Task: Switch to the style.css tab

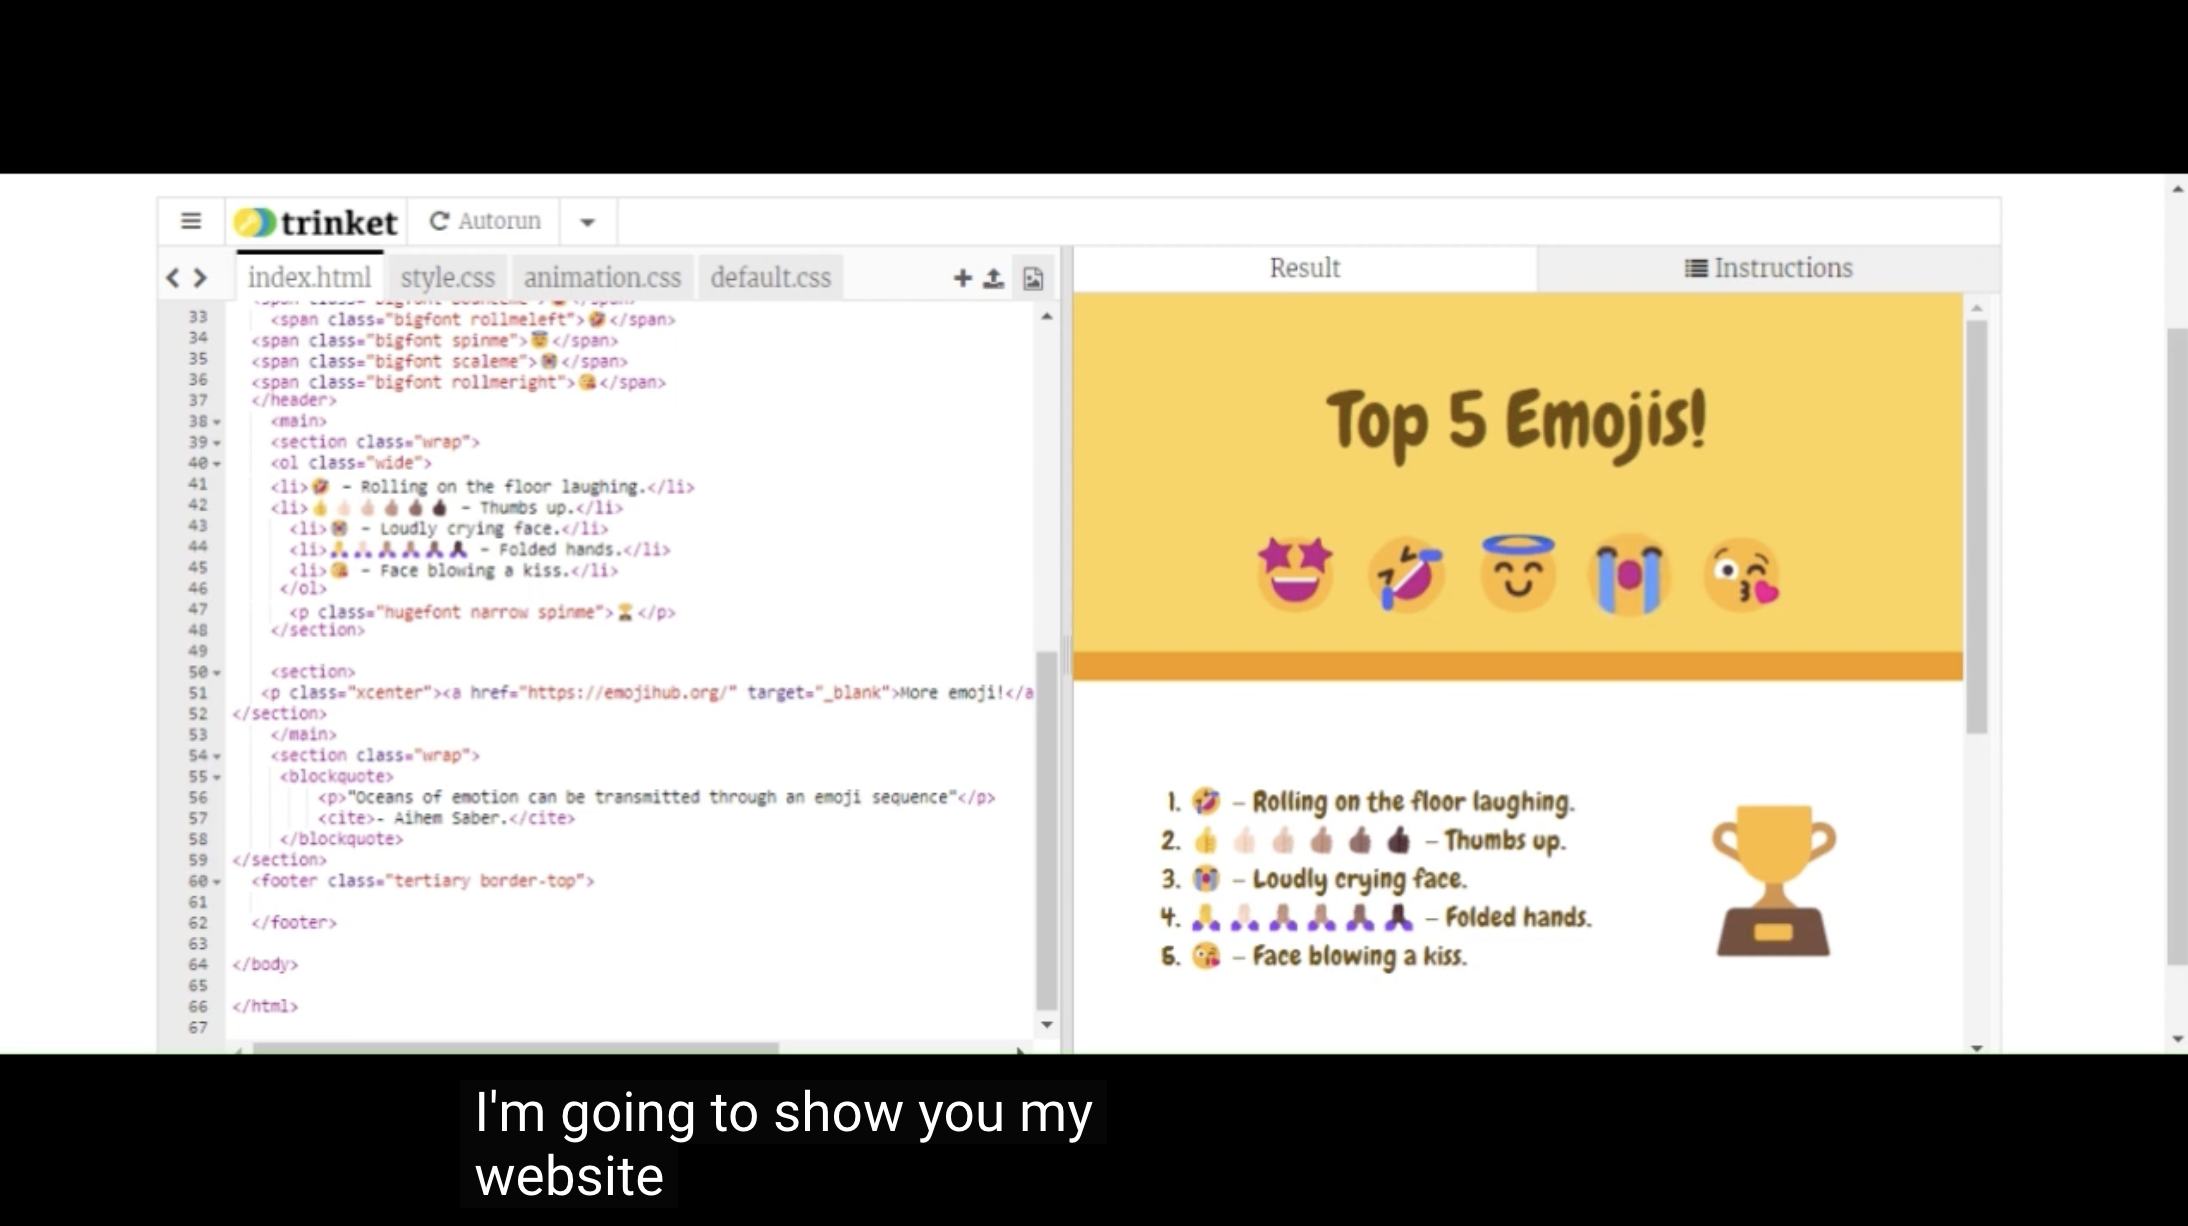Action: click(447, 277)
